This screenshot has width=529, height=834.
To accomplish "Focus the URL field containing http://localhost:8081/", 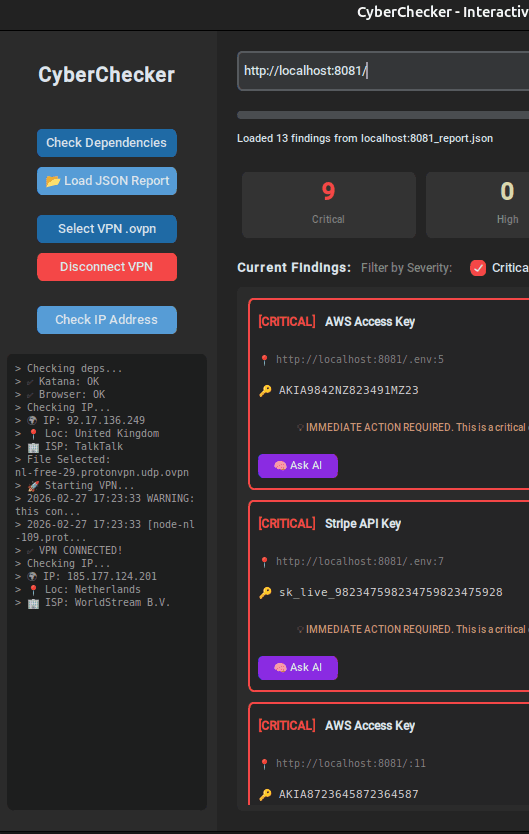I will [x=383, y=71].
